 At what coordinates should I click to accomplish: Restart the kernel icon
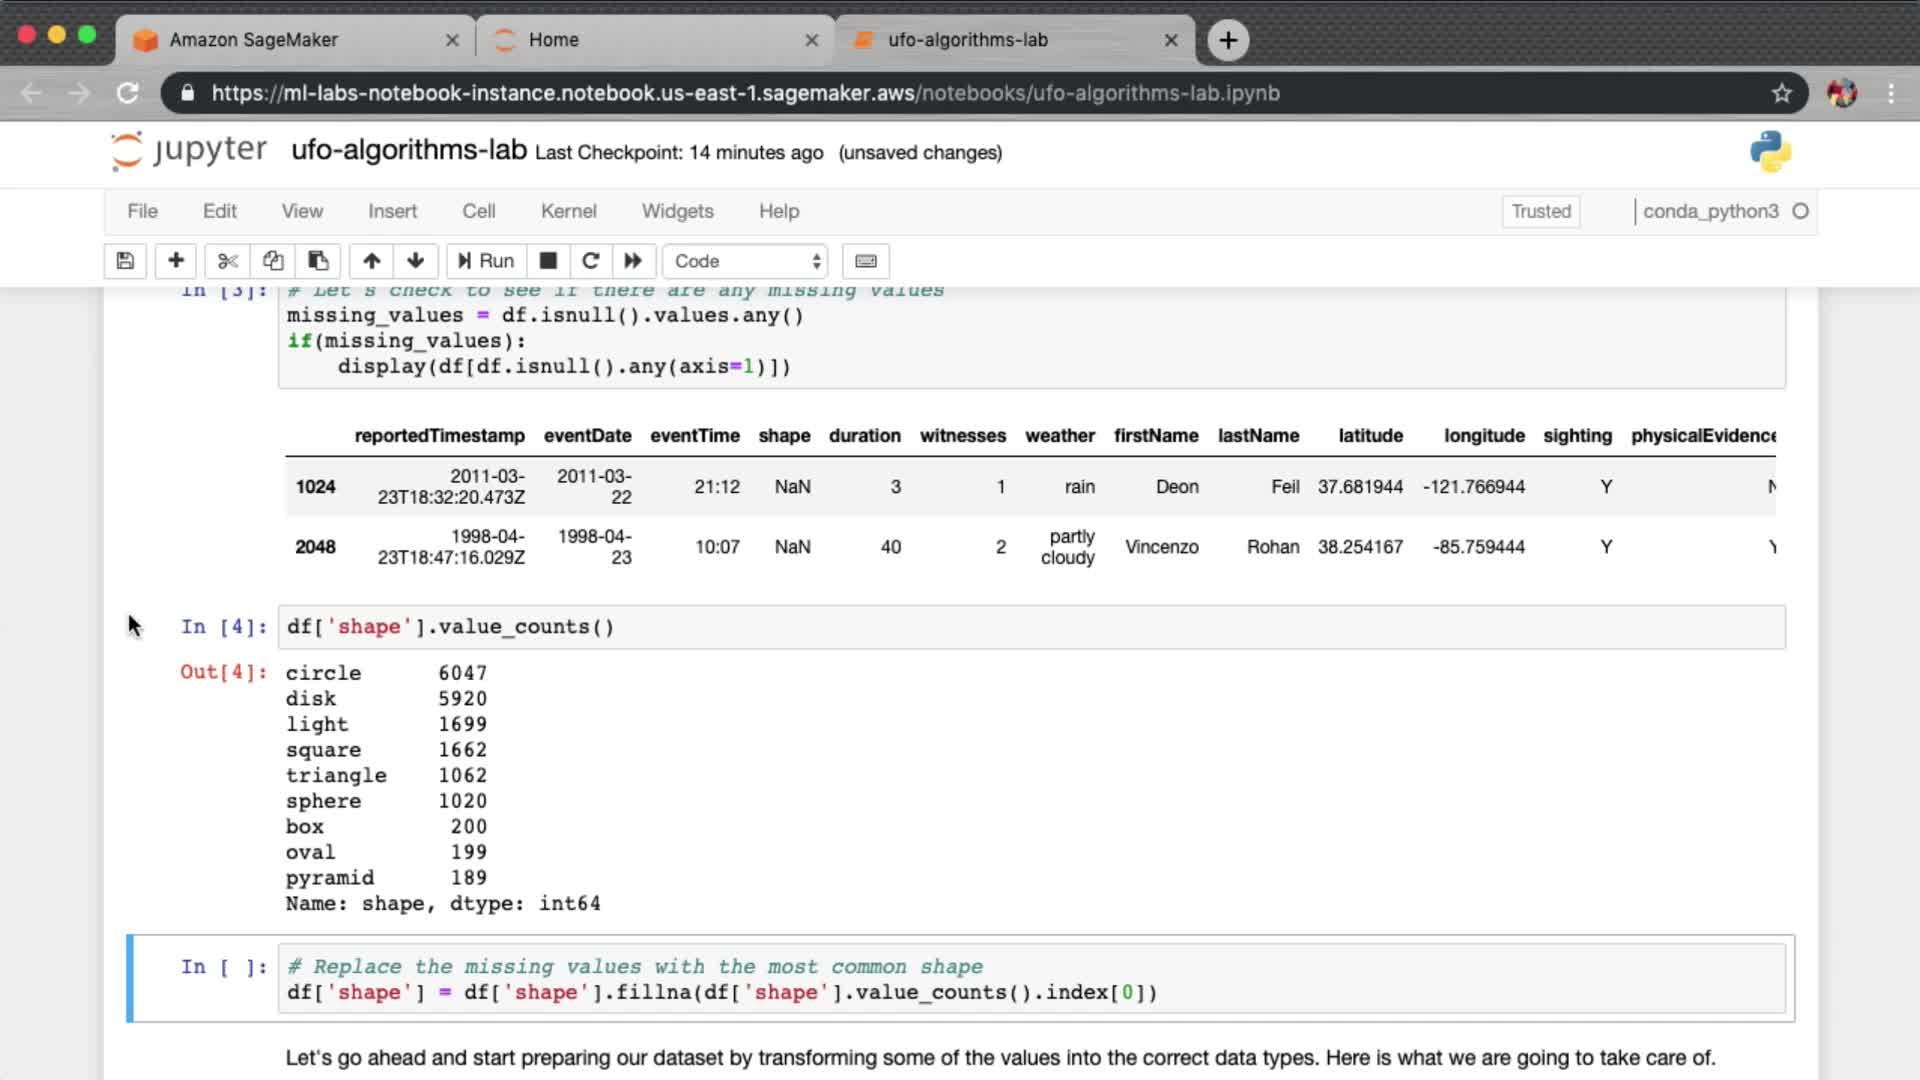(x=591, y=261)
